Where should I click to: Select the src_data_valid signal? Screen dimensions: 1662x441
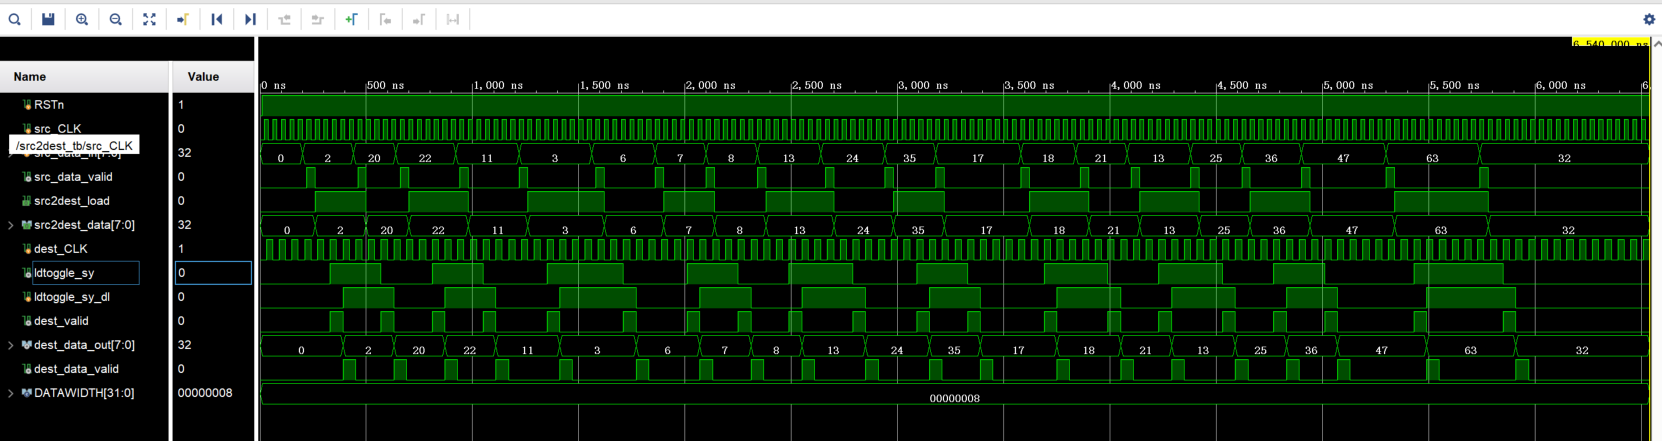pos(73,177)
